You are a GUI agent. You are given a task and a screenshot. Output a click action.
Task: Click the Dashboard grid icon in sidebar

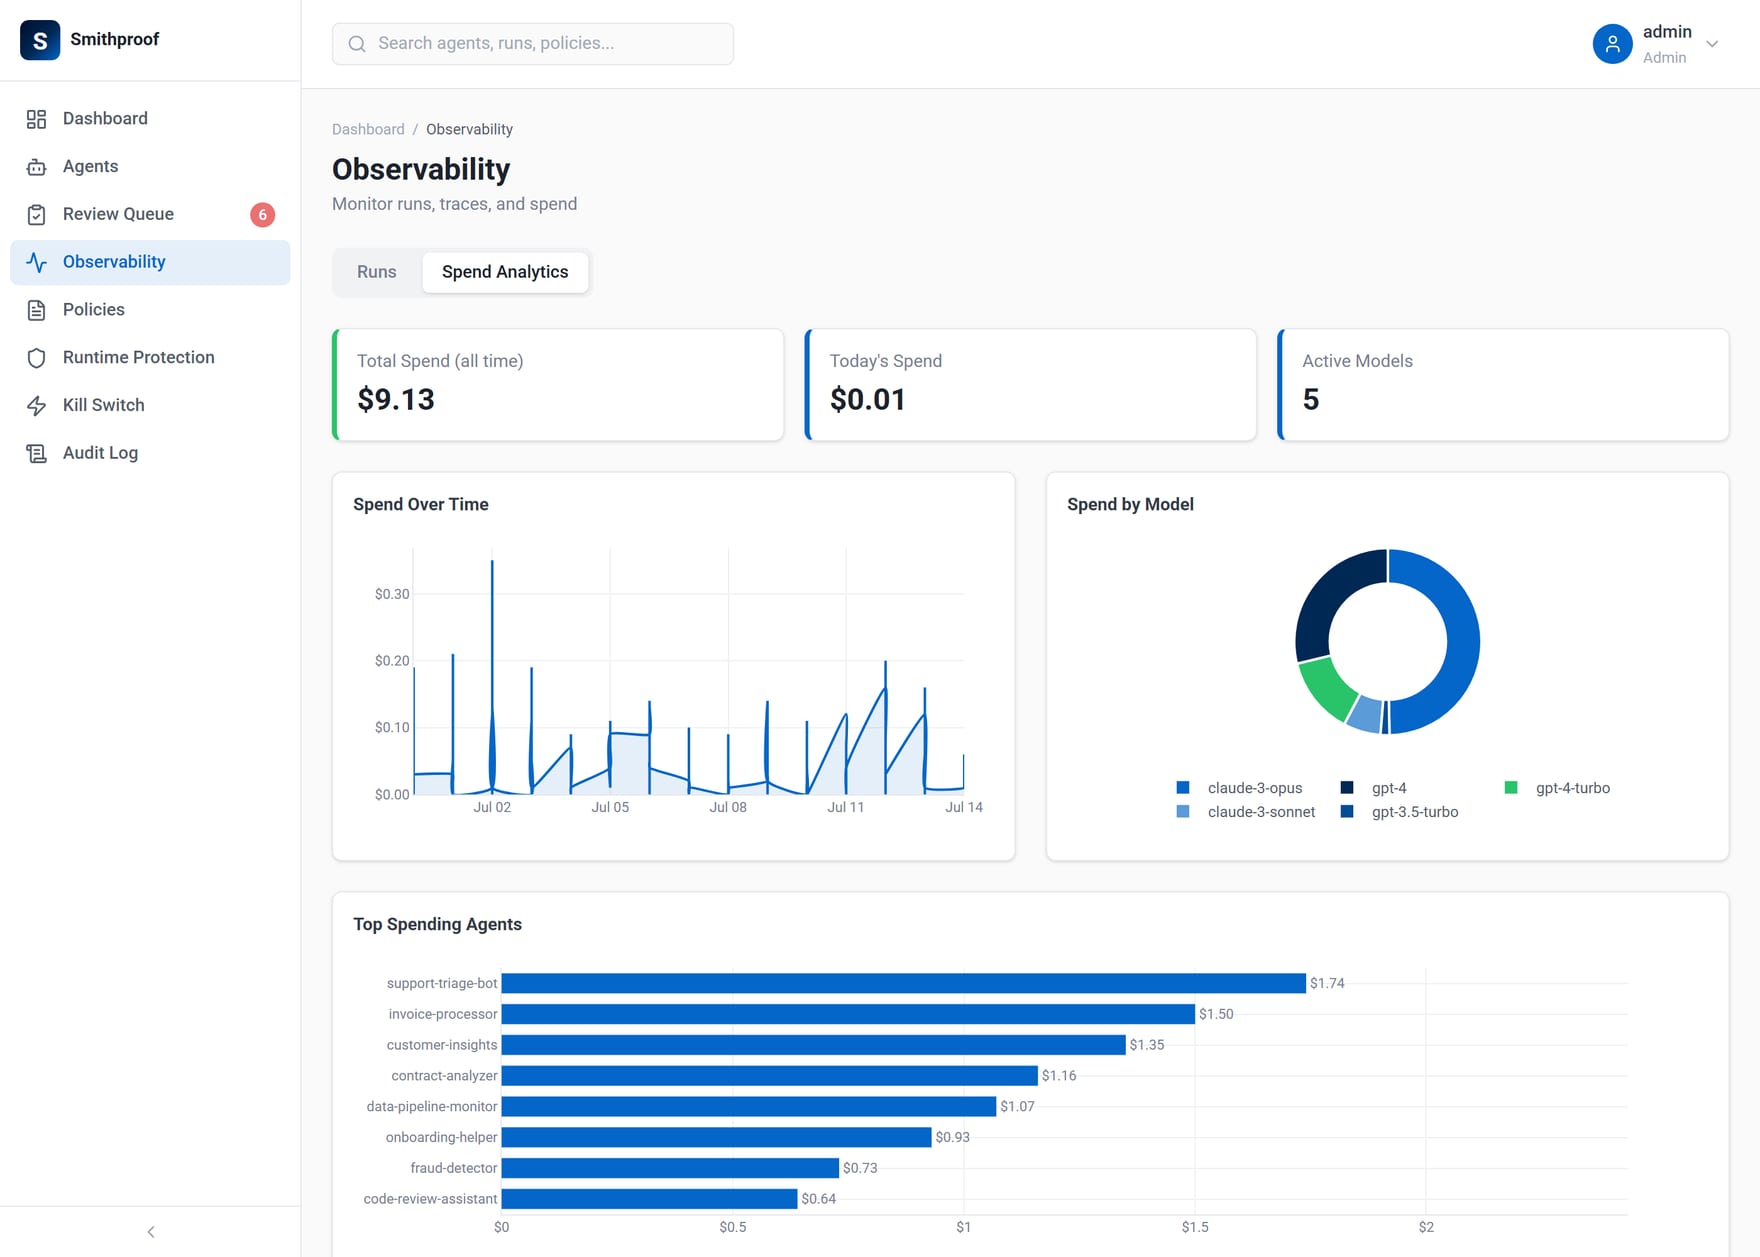click(37, 119)
